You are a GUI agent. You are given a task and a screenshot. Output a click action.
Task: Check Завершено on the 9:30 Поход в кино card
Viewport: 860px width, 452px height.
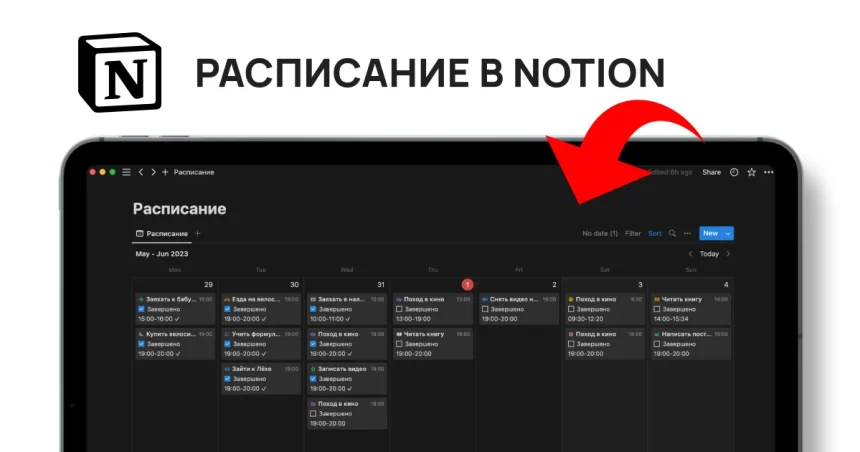point(571,309)
